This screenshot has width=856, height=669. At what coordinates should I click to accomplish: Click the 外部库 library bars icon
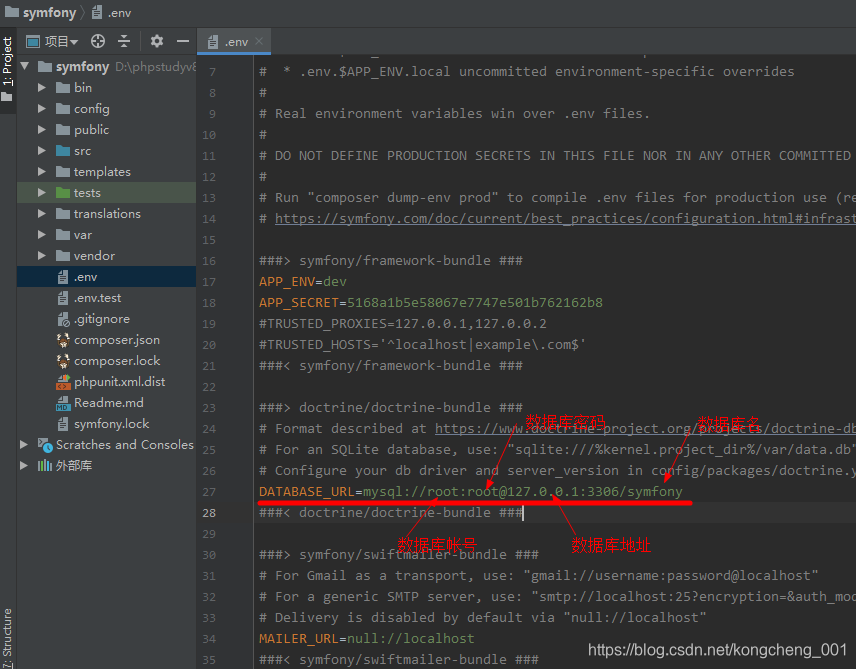(x=45, y=465)
